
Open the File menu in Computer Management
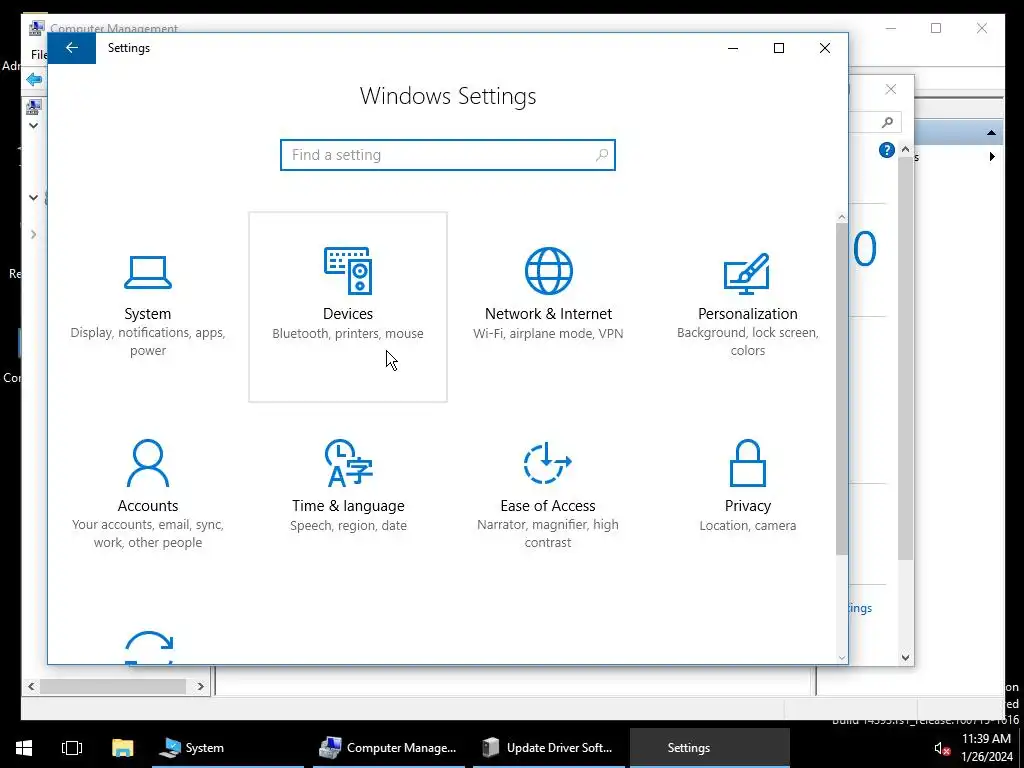(x=39, y=55)
